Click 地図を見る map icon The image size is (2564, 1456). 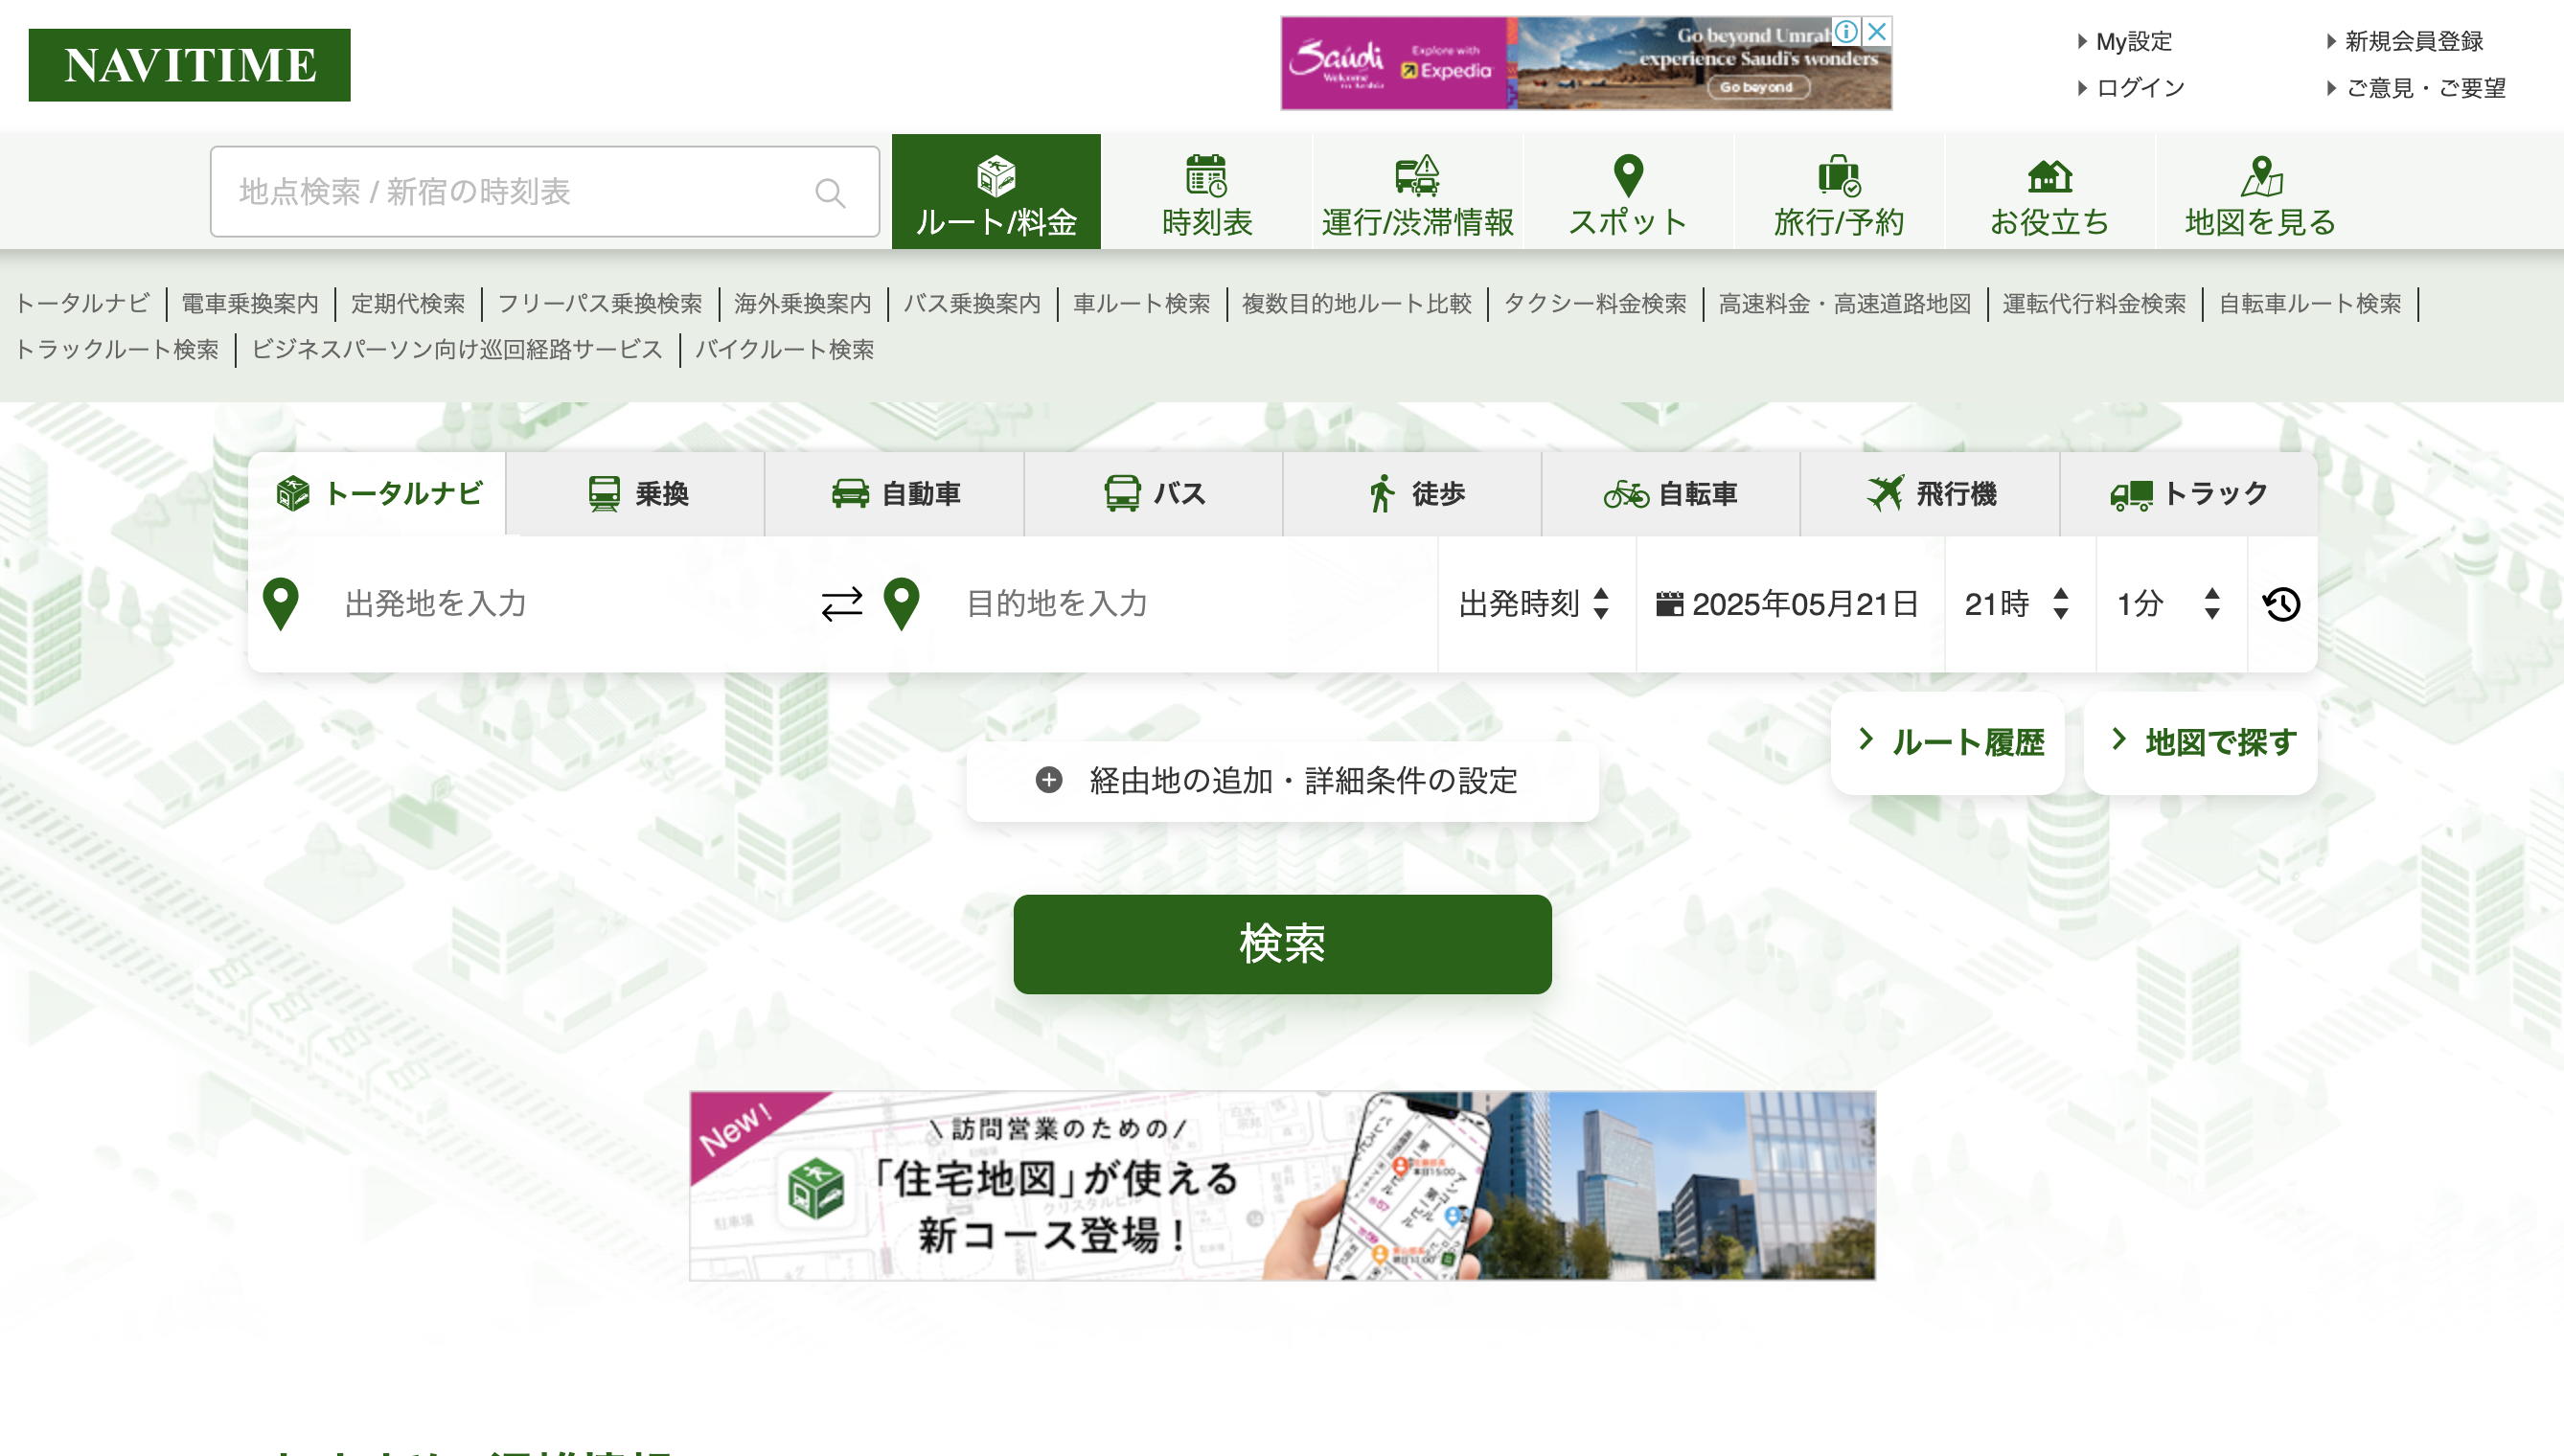click(x=2260, y=176)
